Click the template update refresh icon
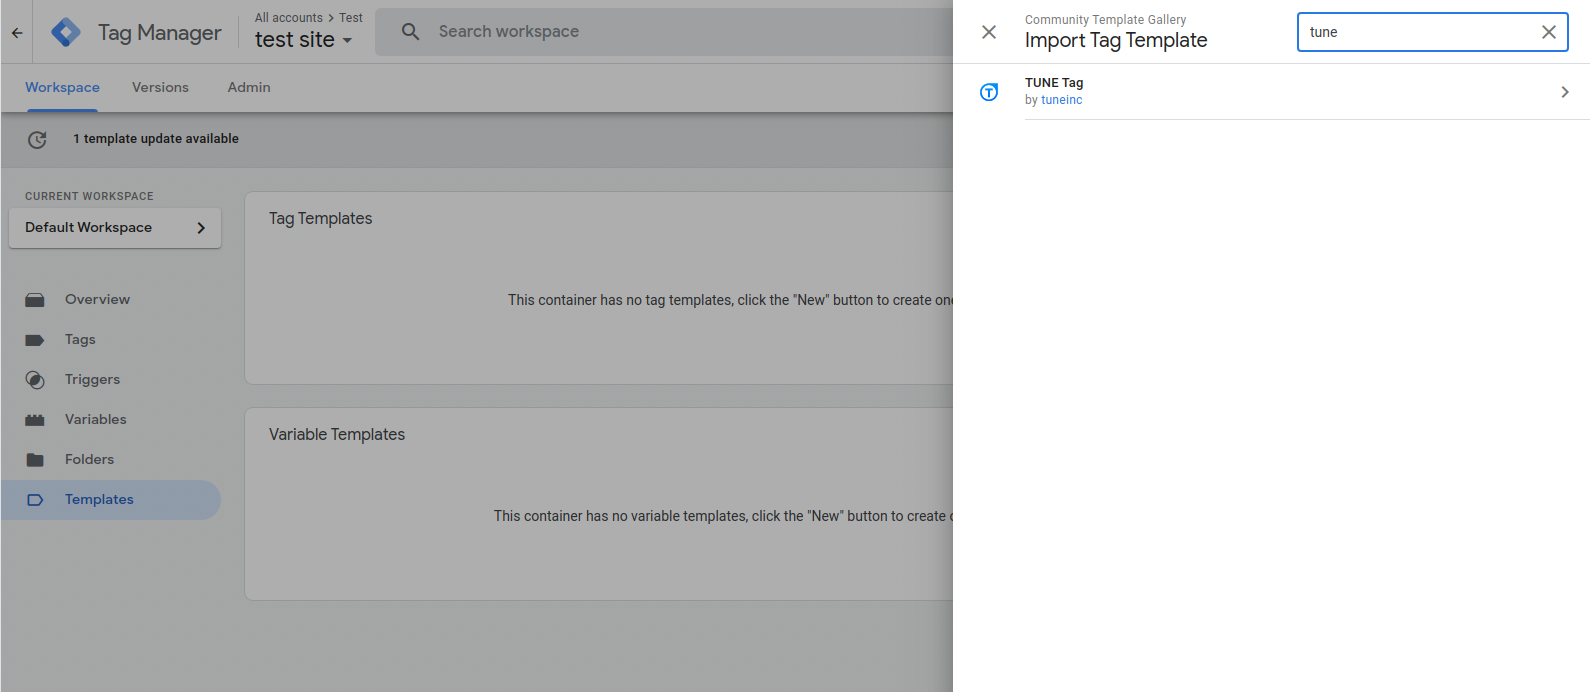 37,139
